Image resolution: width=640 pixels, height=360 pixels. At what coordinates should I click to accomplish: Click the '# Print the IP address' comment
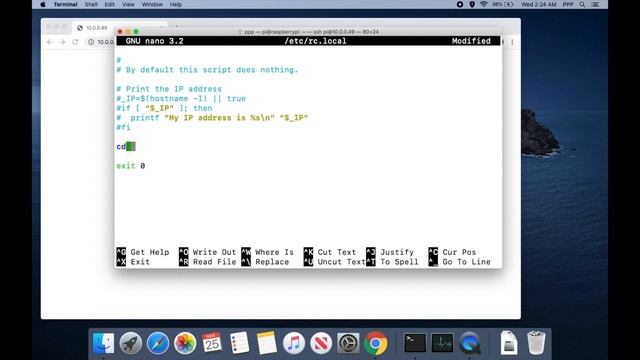click(169, 89)
